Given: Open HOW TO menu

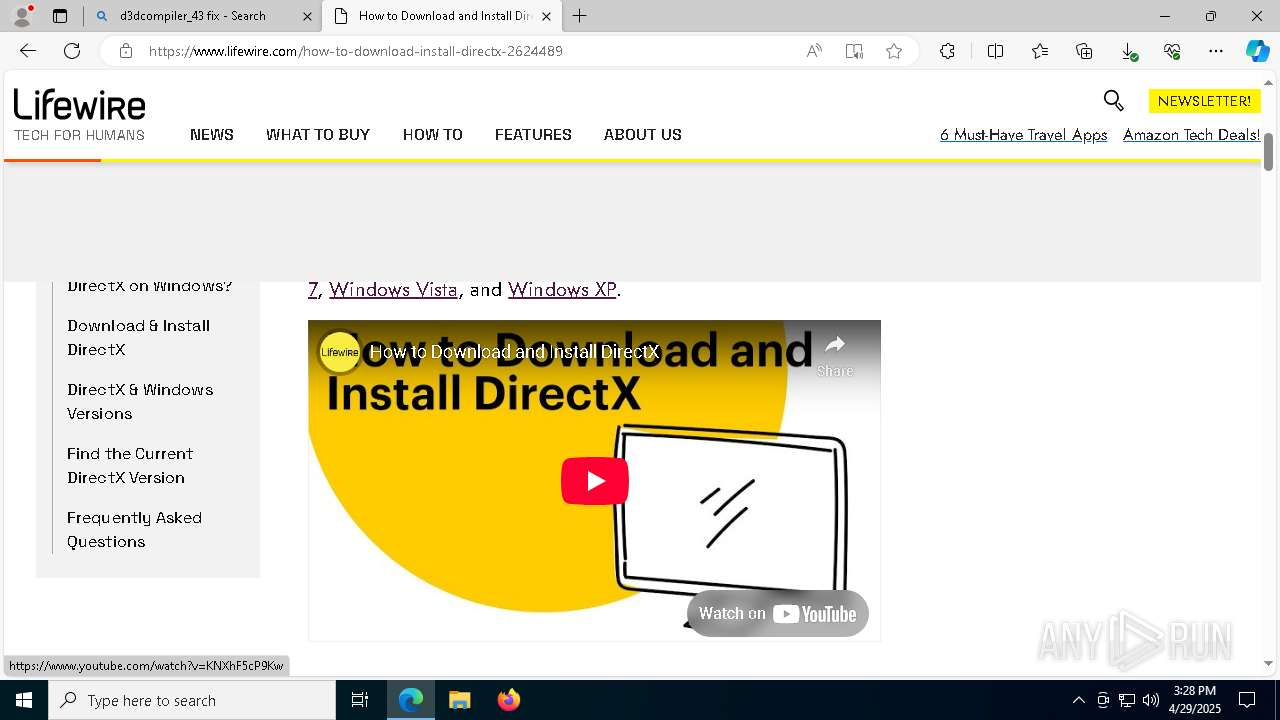Looking at the screenshot, I should coord(433,134).
